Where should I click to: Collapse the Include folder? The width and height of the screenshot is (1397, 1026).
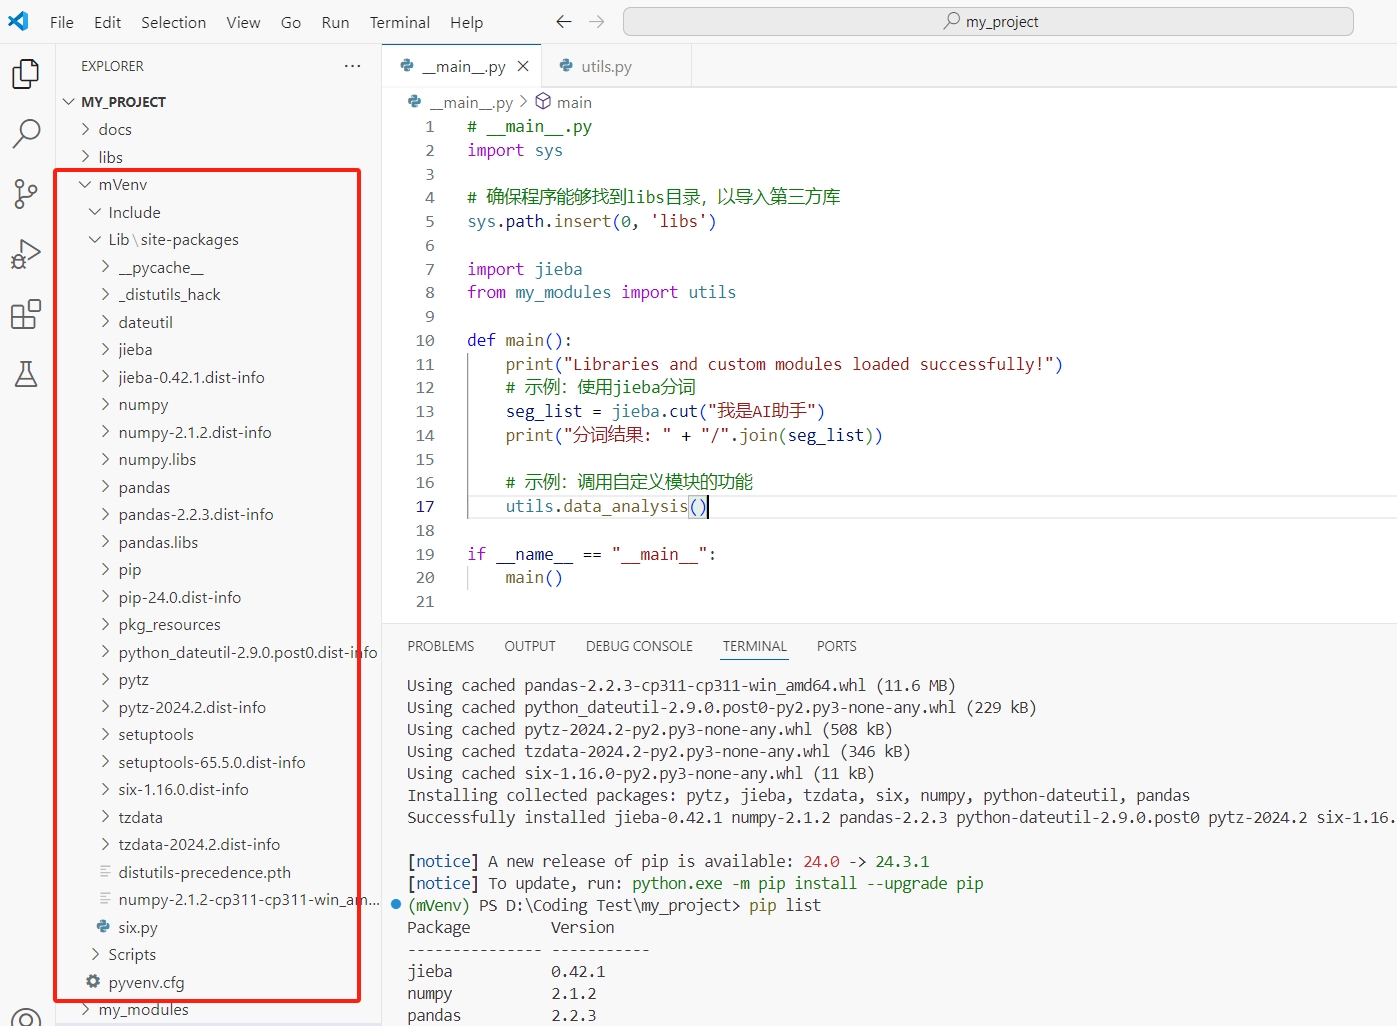point(218,212)
